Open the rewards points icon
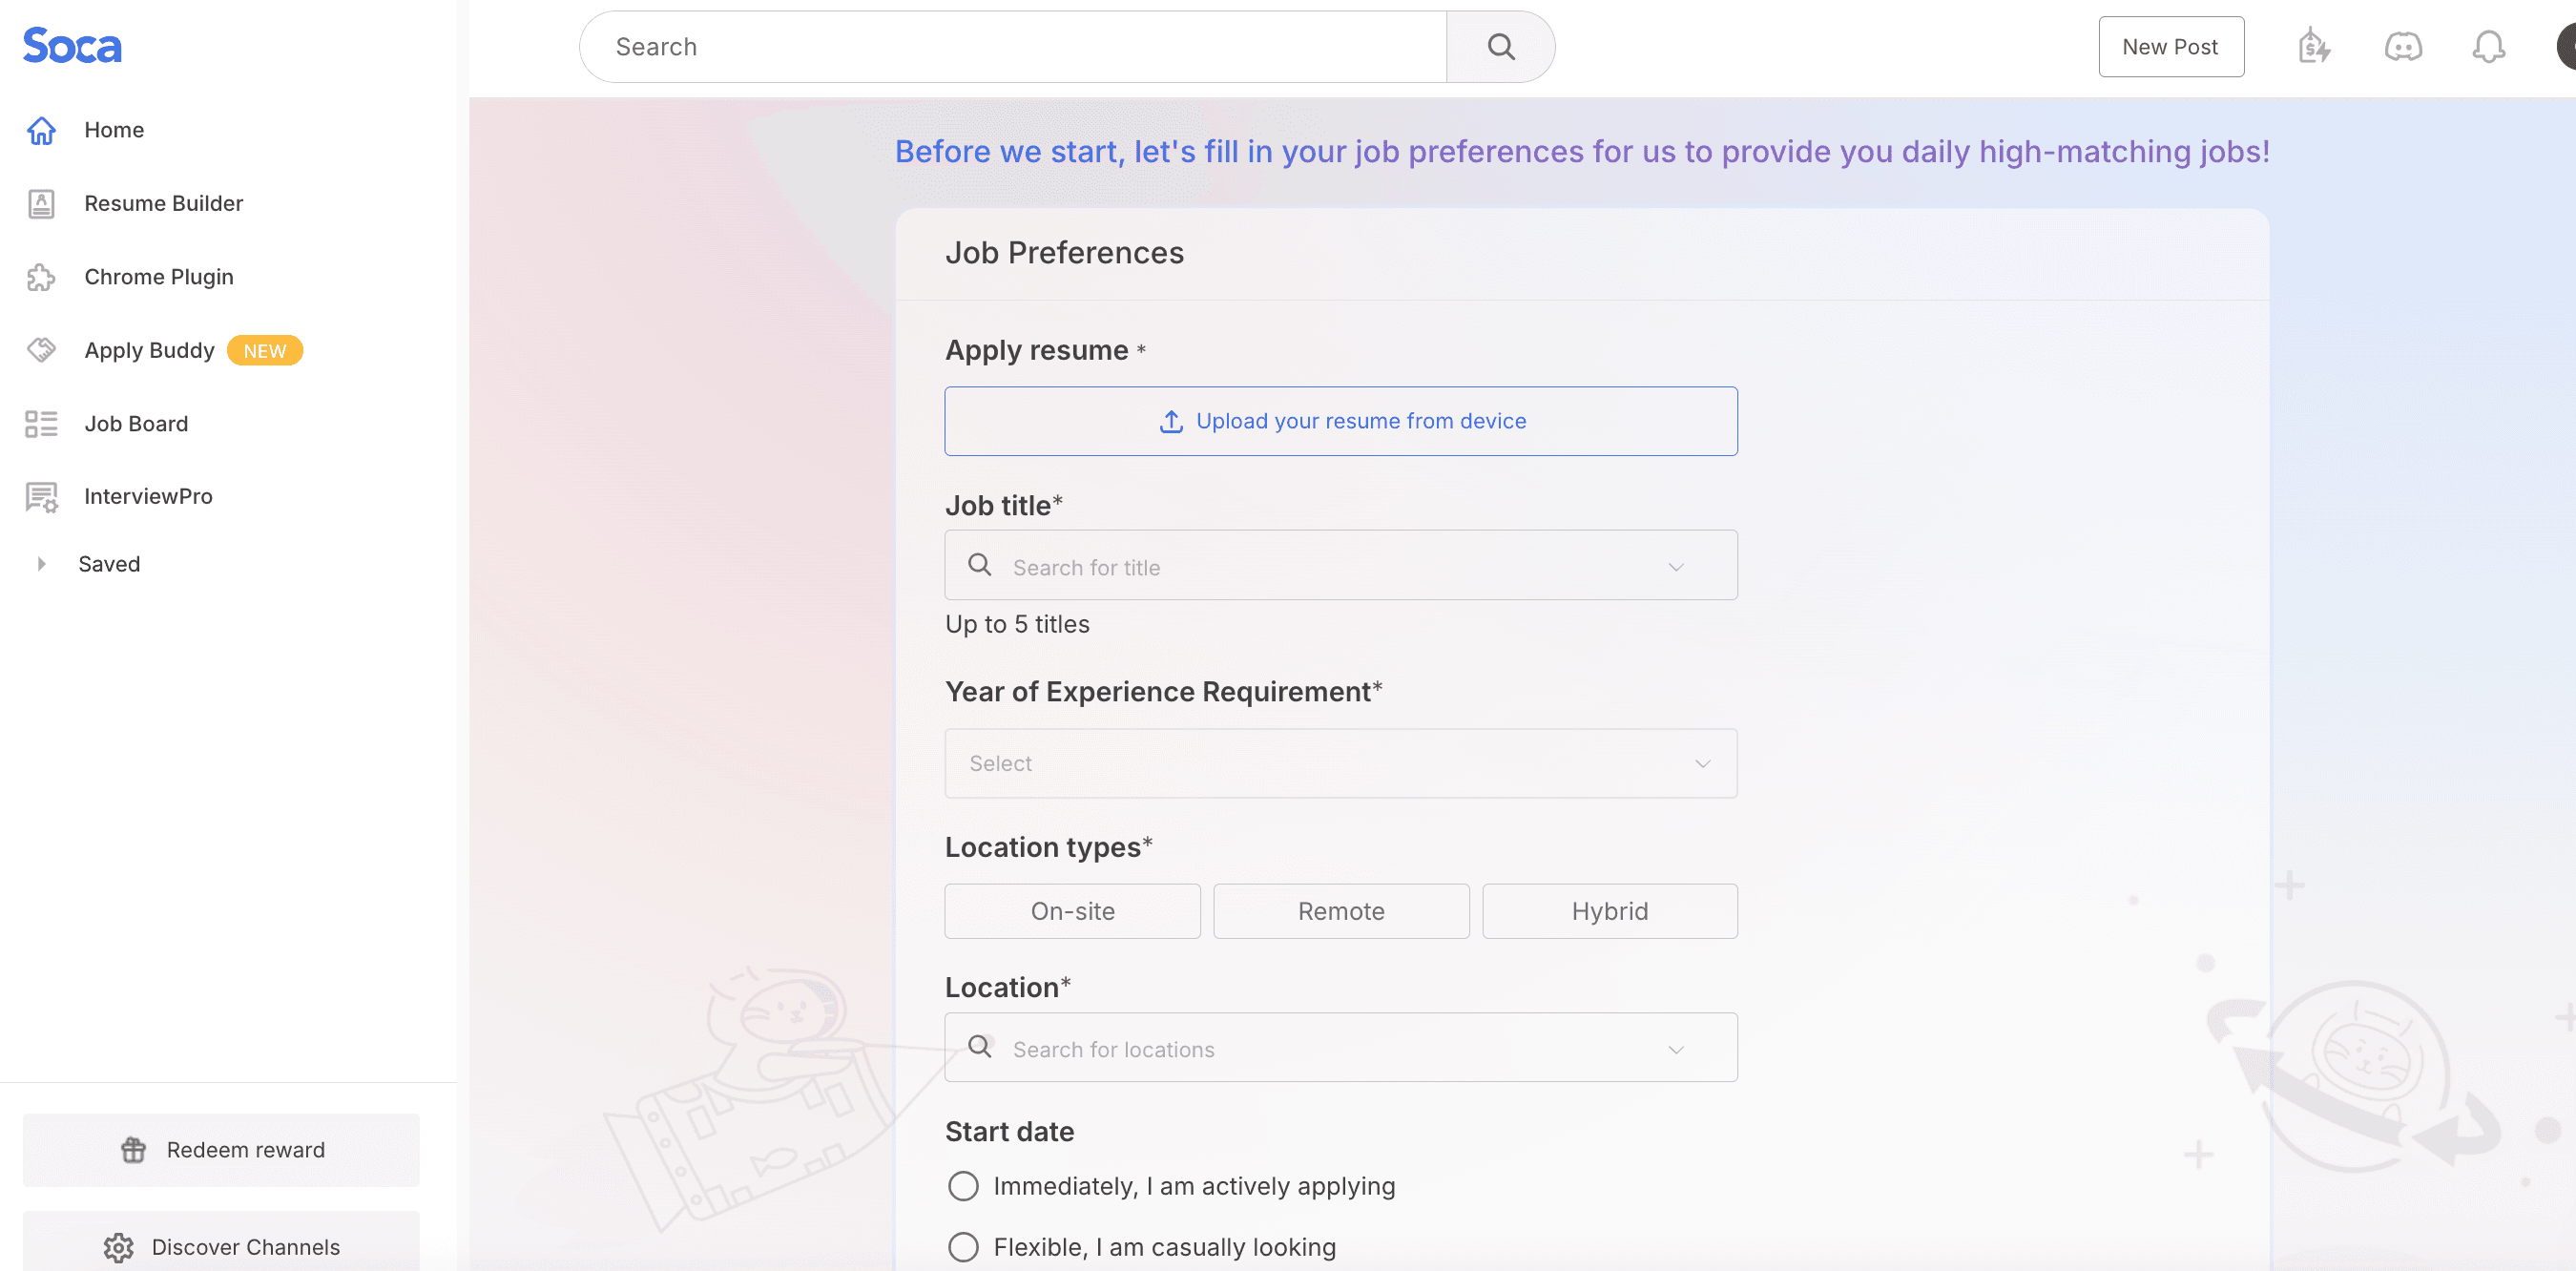The height and width of the screenshot is (1271, 2576). [x=2314, y=46]
